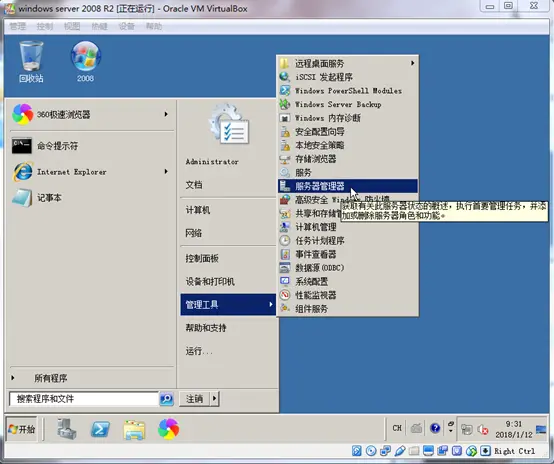
Task: Open 性能监视器
Action: (x=348, y=295)
